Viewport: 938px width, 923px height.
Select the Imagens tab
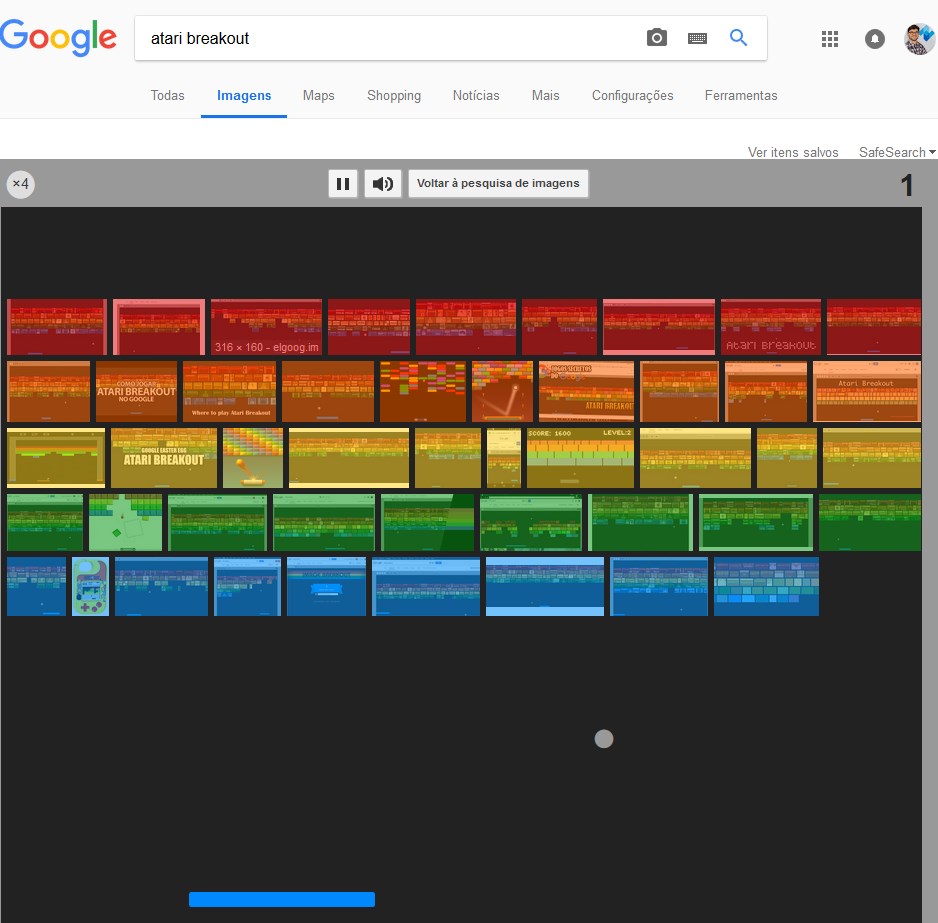(244, 96)
